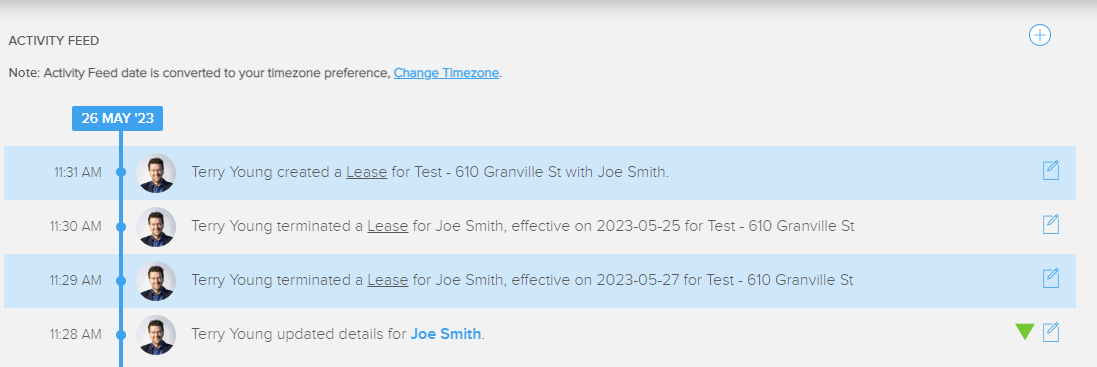Select the timeline dot at 11:31 AM
Viewport: 1097px width, 367px height.
click(120, 172)
